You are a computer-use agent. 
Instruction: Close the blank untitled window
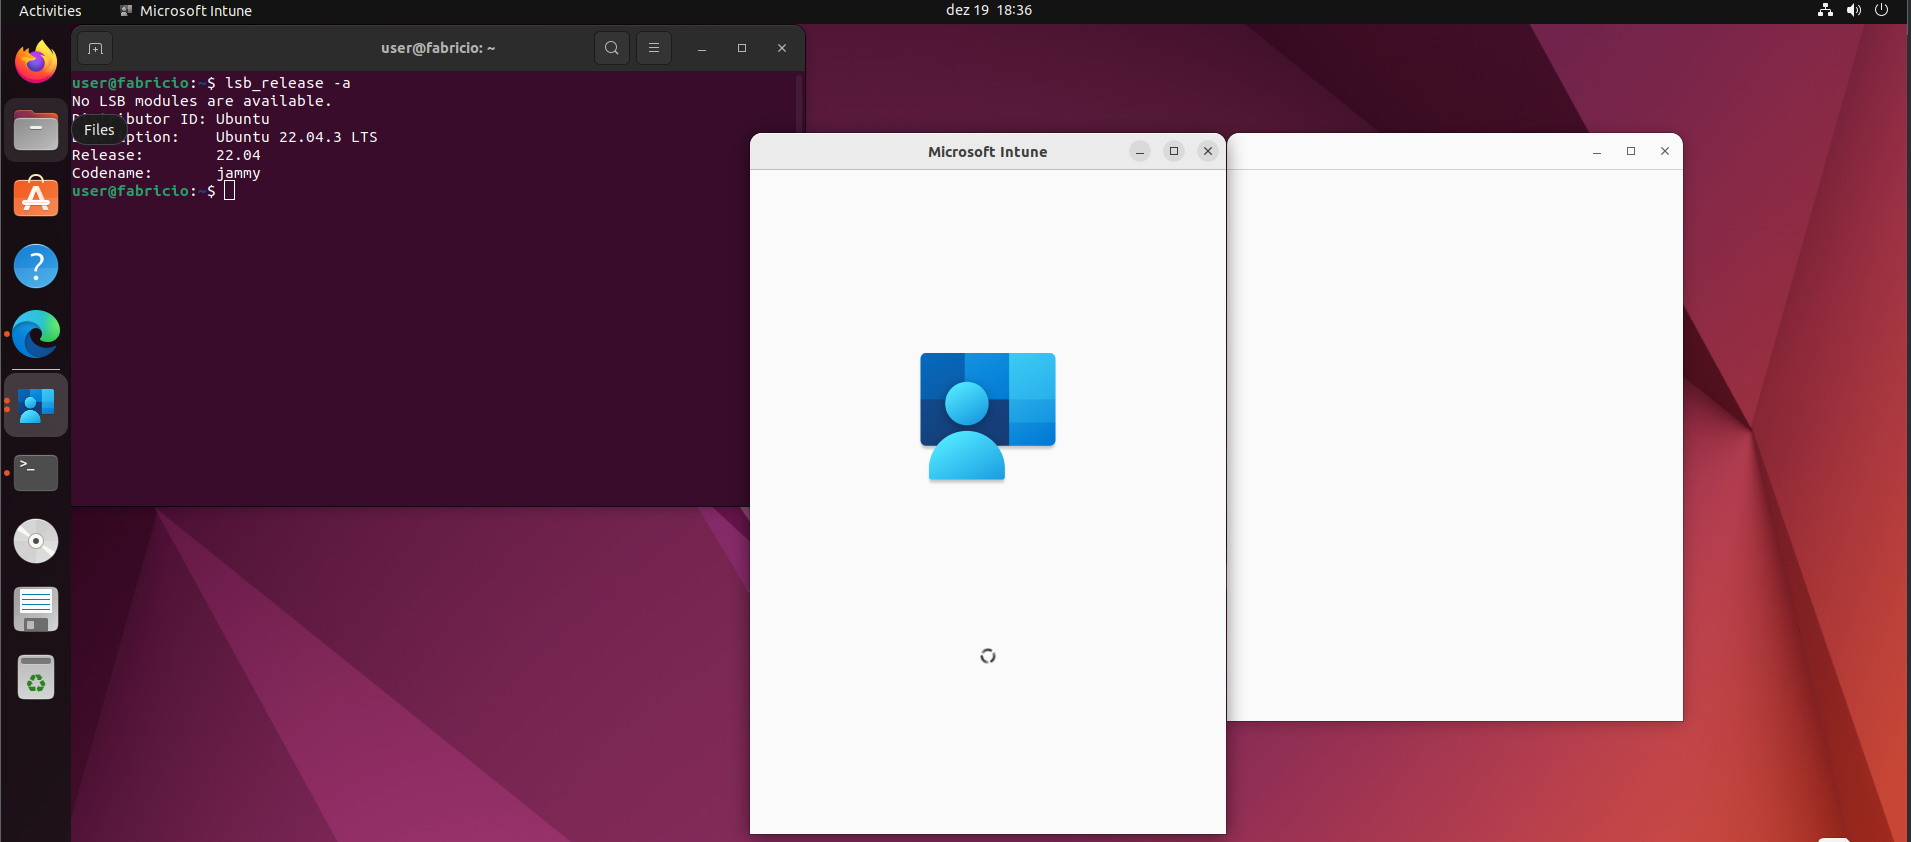pos(1665,151)
